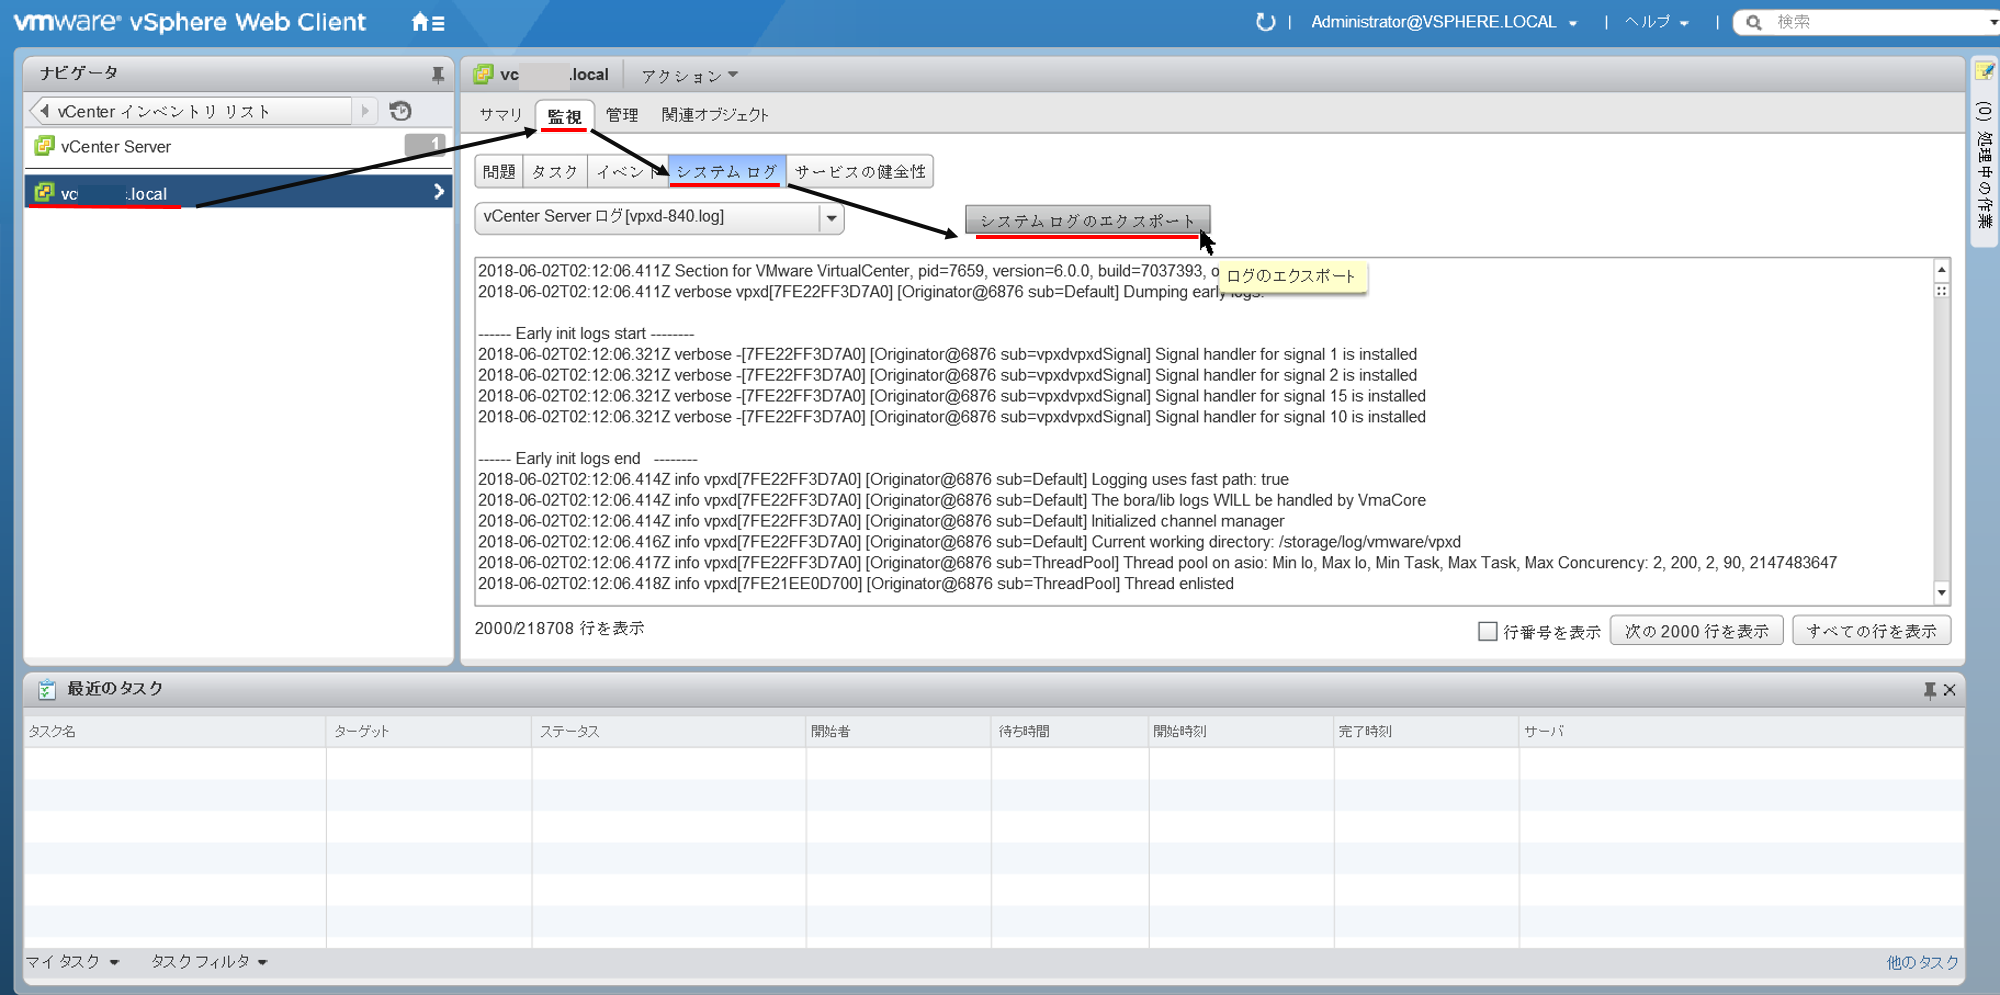Click the vSphere Web Client logo
The width and height of the screenshot is (2000, 995).
pyautogui.click(x=189, y=22)
